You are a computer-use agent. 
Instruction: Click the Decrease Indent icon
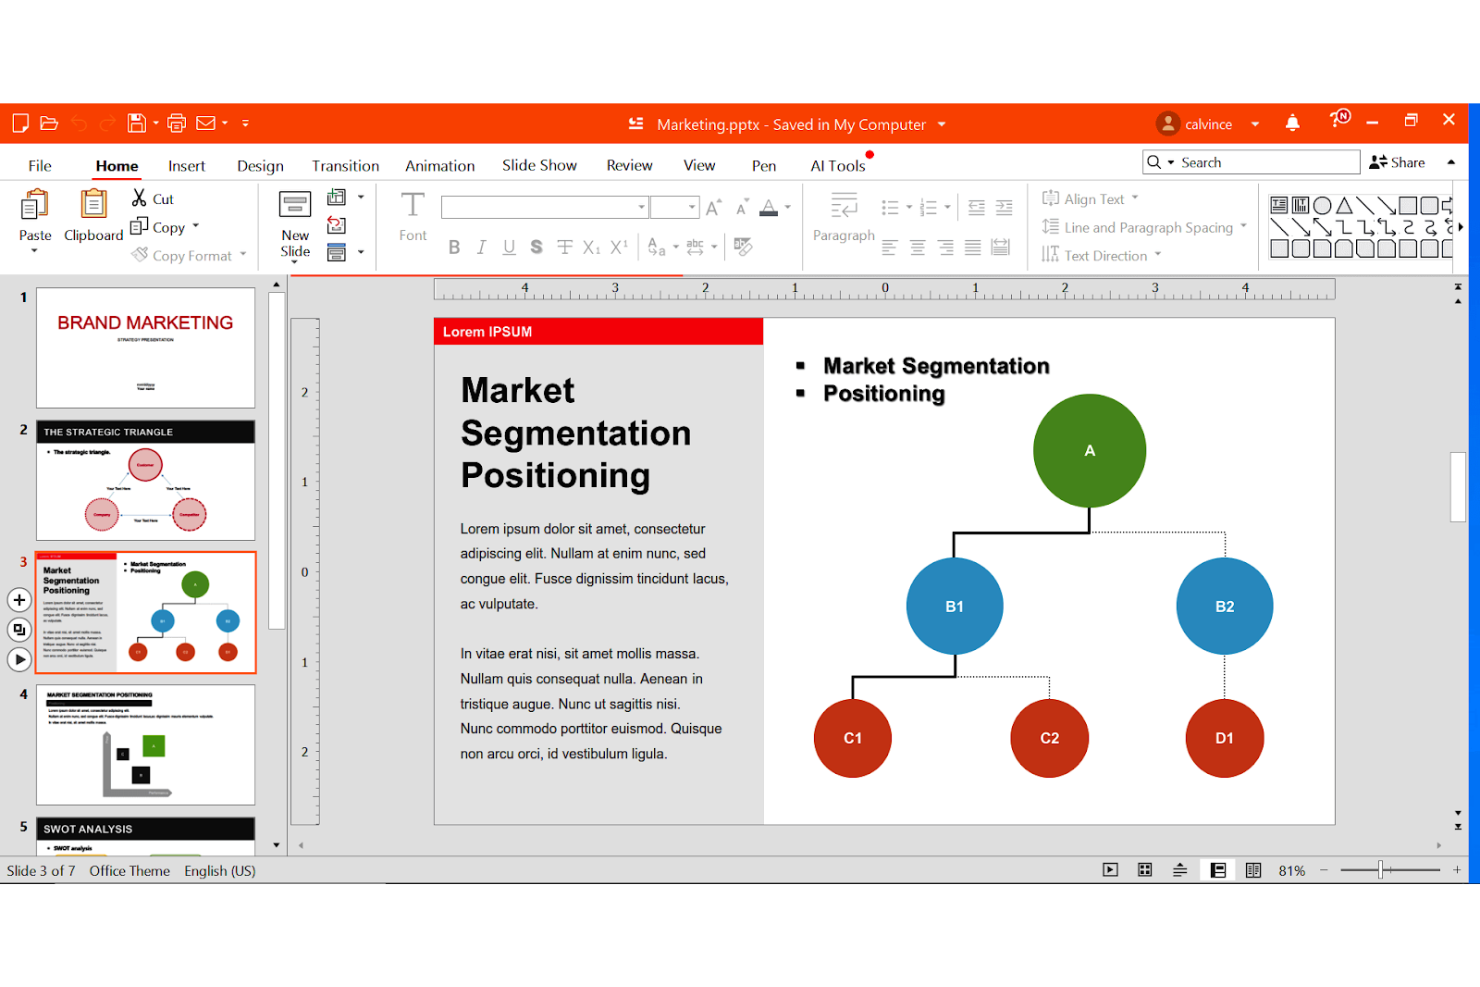[x=975, y=207]
